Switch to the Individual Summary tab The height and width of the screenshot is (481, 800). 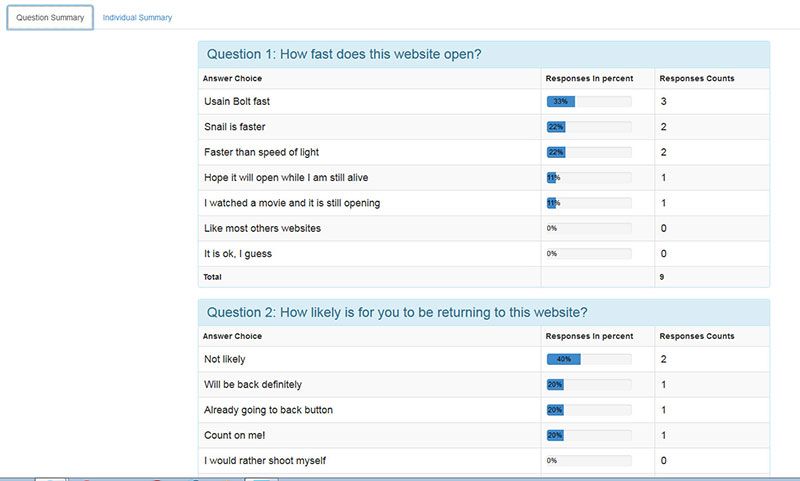137,18
